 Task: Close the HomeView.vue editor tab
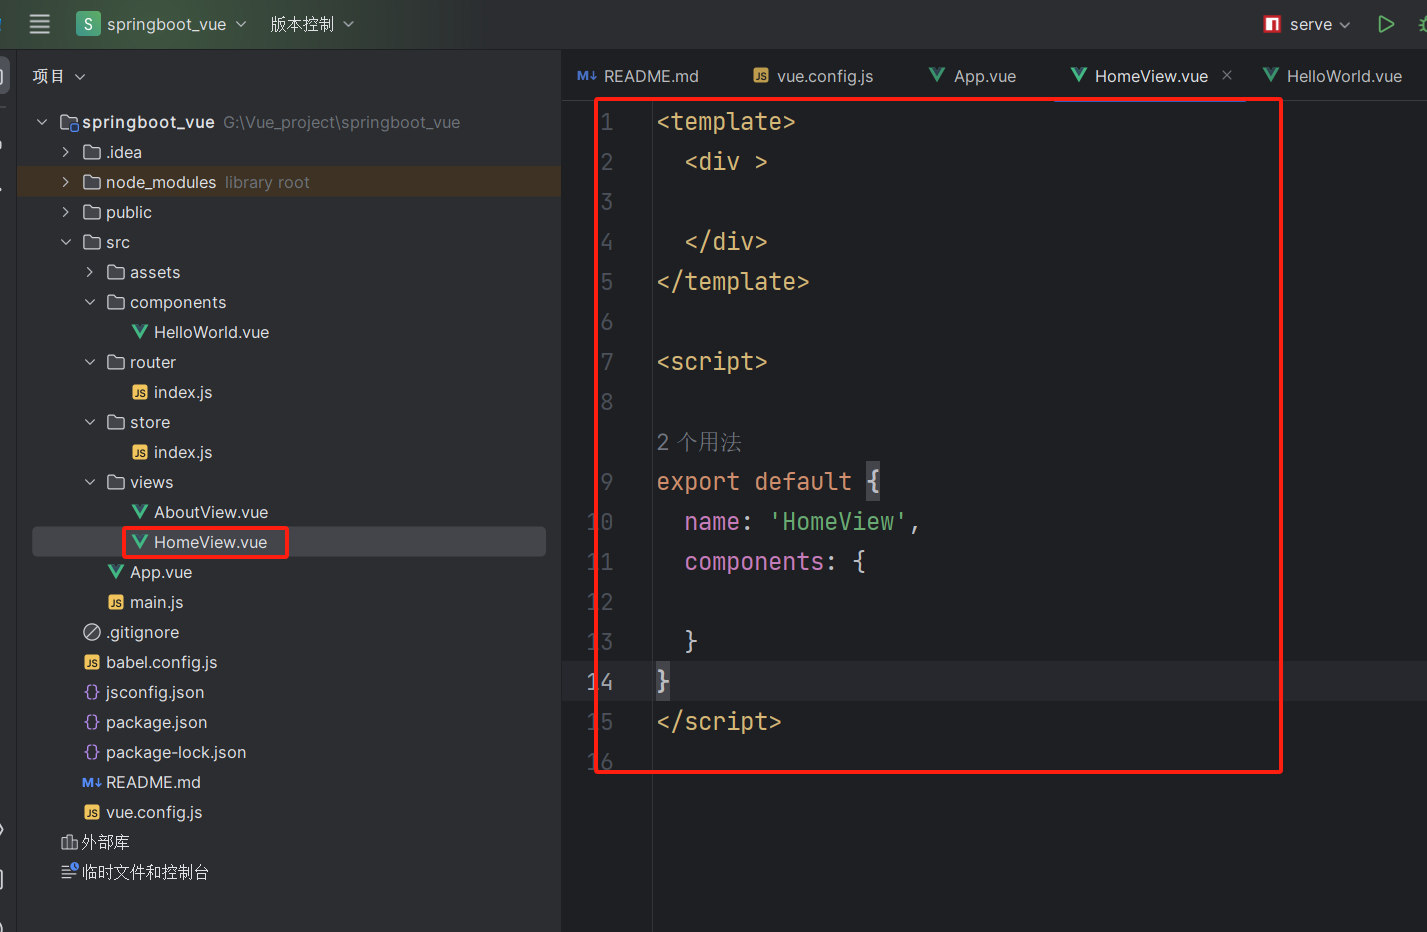(x=1227, y=75)
